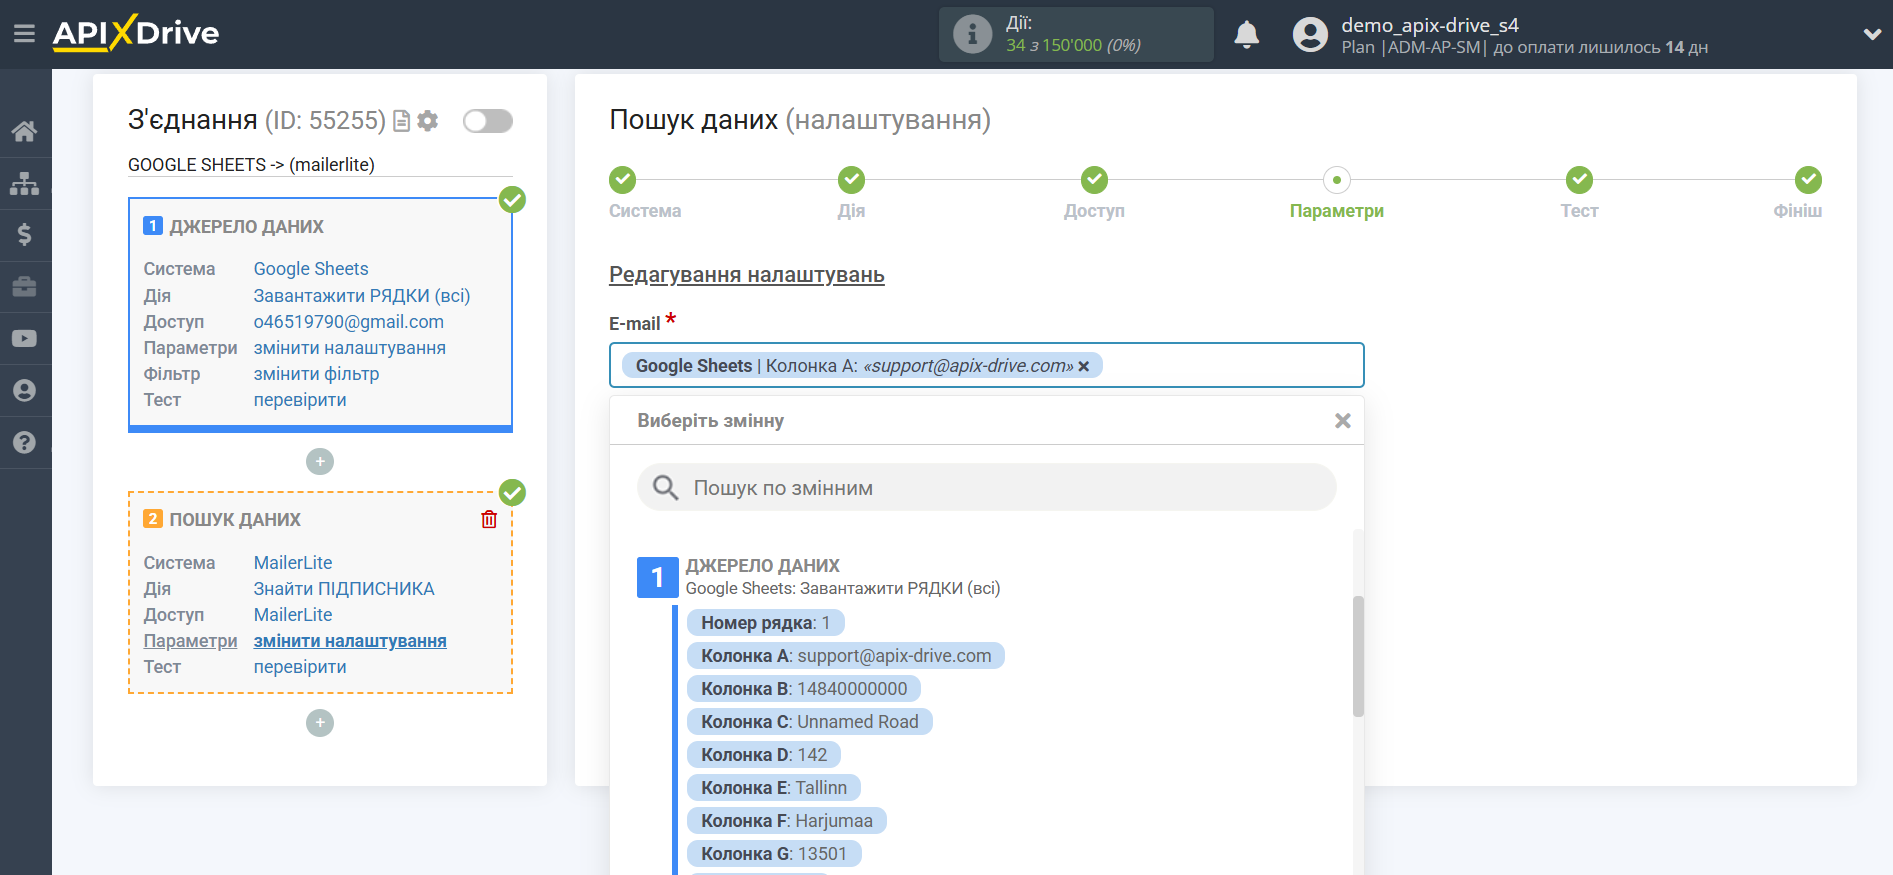Select Колонка B 14840000000 variable

pos(804,689)
